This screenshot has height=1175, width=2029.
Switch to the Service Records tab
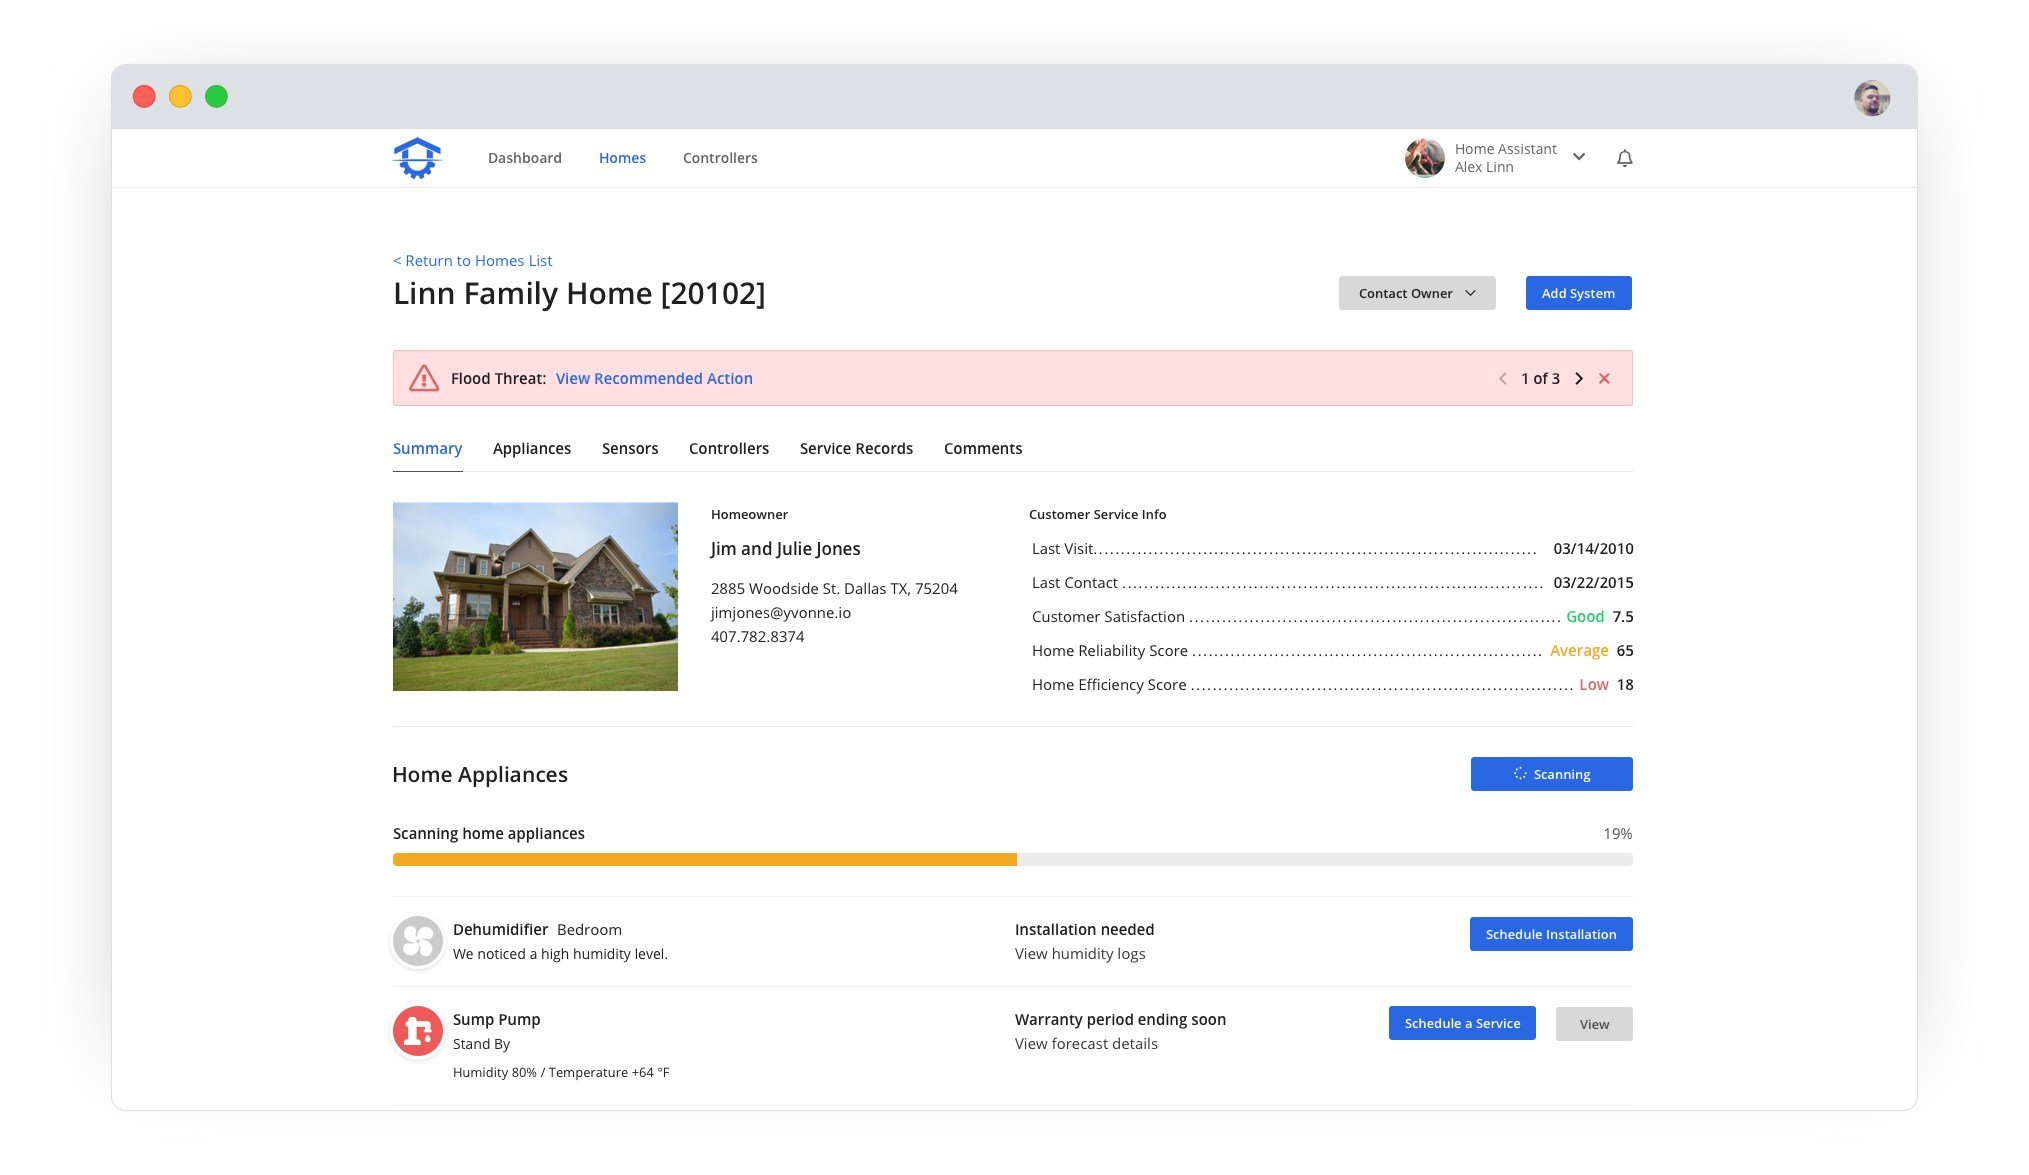856,448
